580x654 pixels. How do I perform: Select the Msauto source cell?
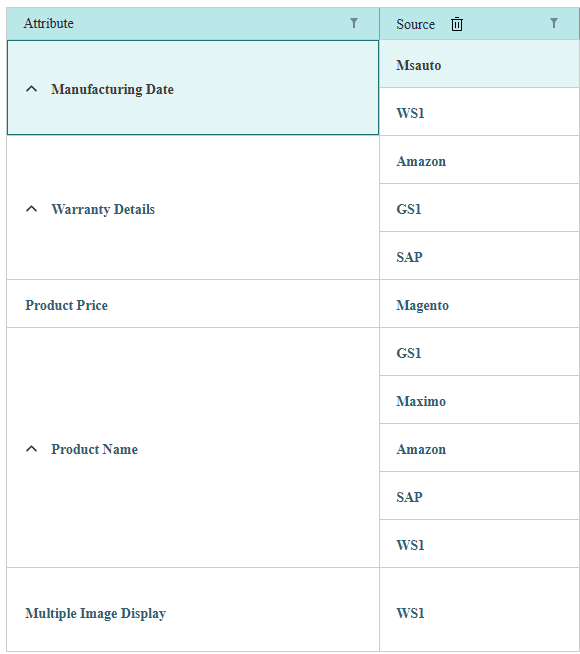click(479, 64)
